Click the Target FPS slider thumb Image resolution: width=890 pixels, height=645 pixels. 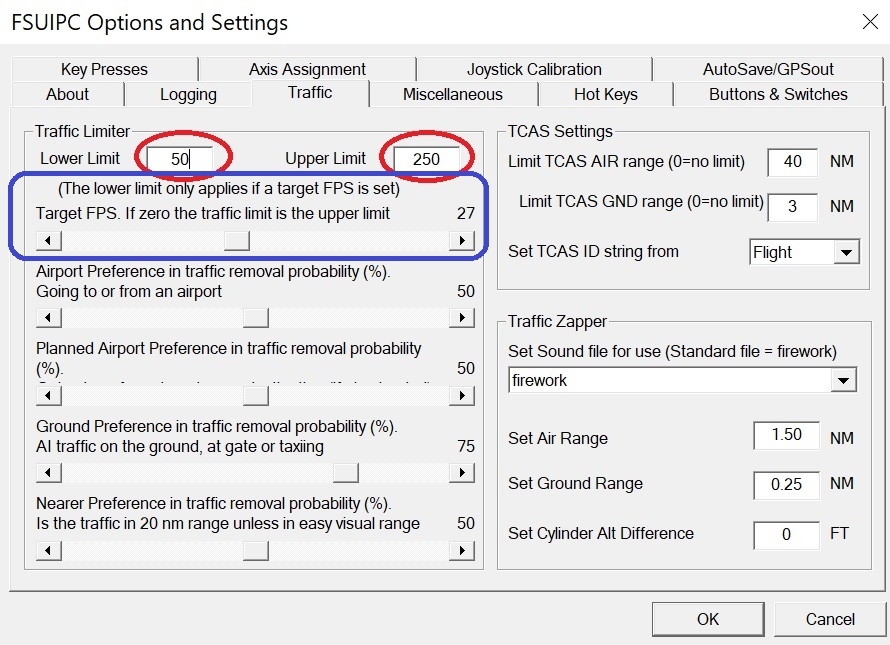pyautogui.click(x=237, y=241)
